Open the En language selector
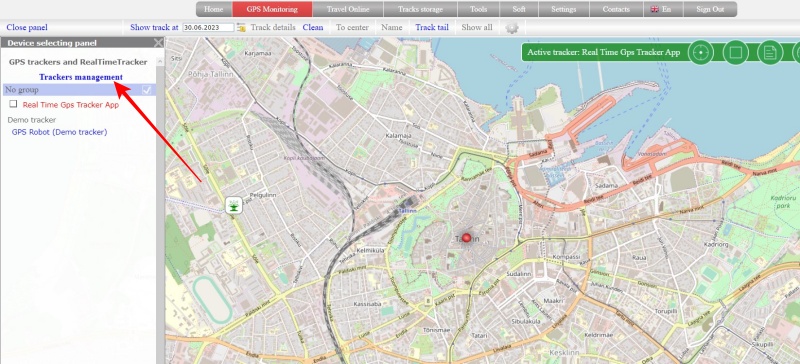 point(661,9)
